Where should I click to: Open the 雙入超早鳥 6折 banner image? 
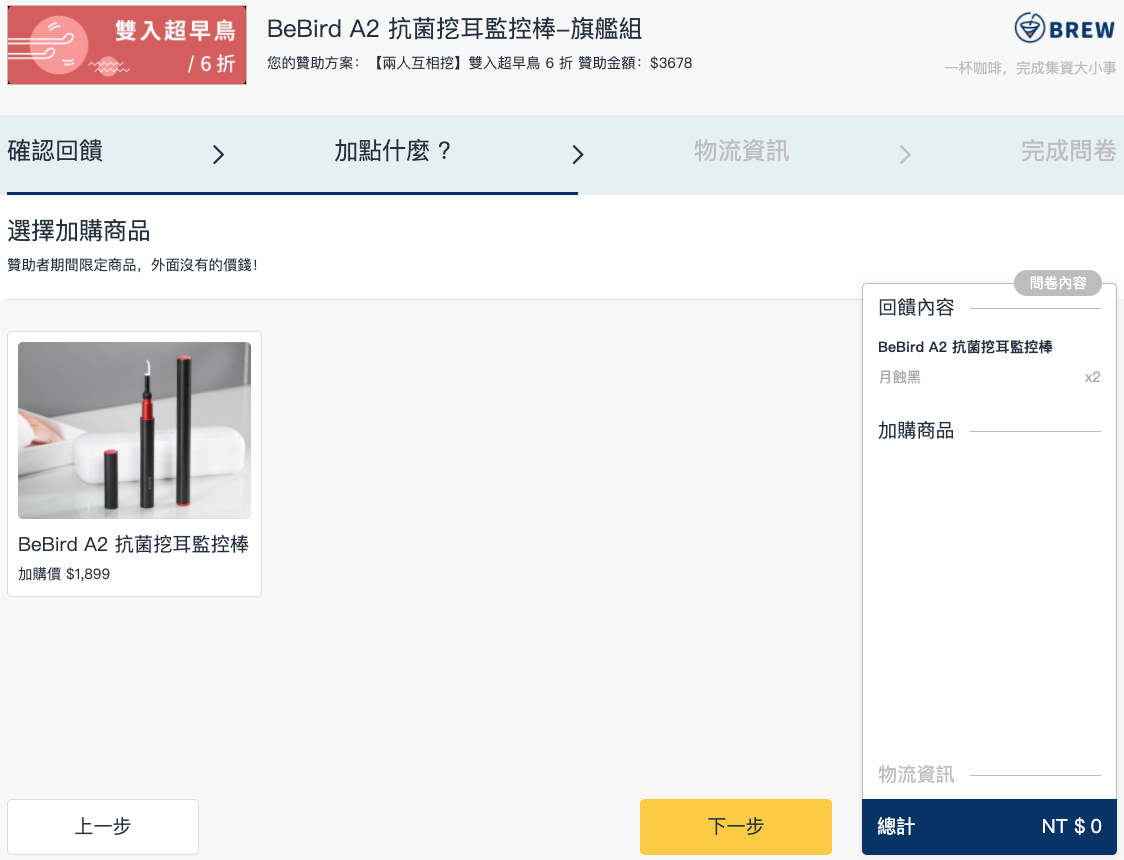[x=127, y=45]
